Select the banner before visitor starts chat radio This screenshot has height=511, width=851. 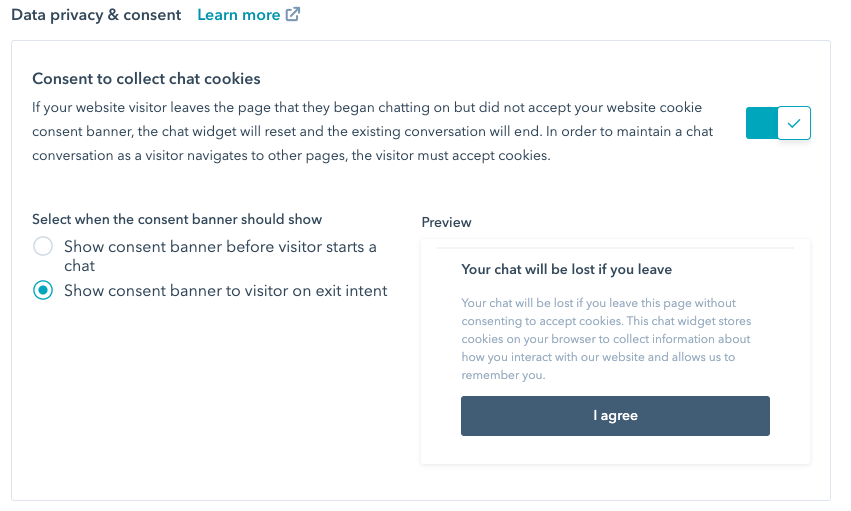[43, 247]
